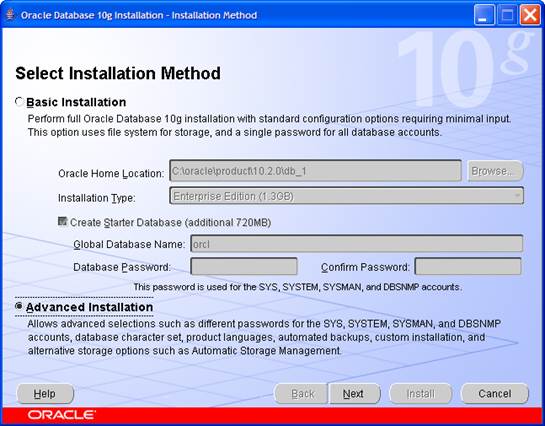This screenshot has height=426, width=545.
Task: Click the Oracle logo in footer
Action: pos(61,415)
